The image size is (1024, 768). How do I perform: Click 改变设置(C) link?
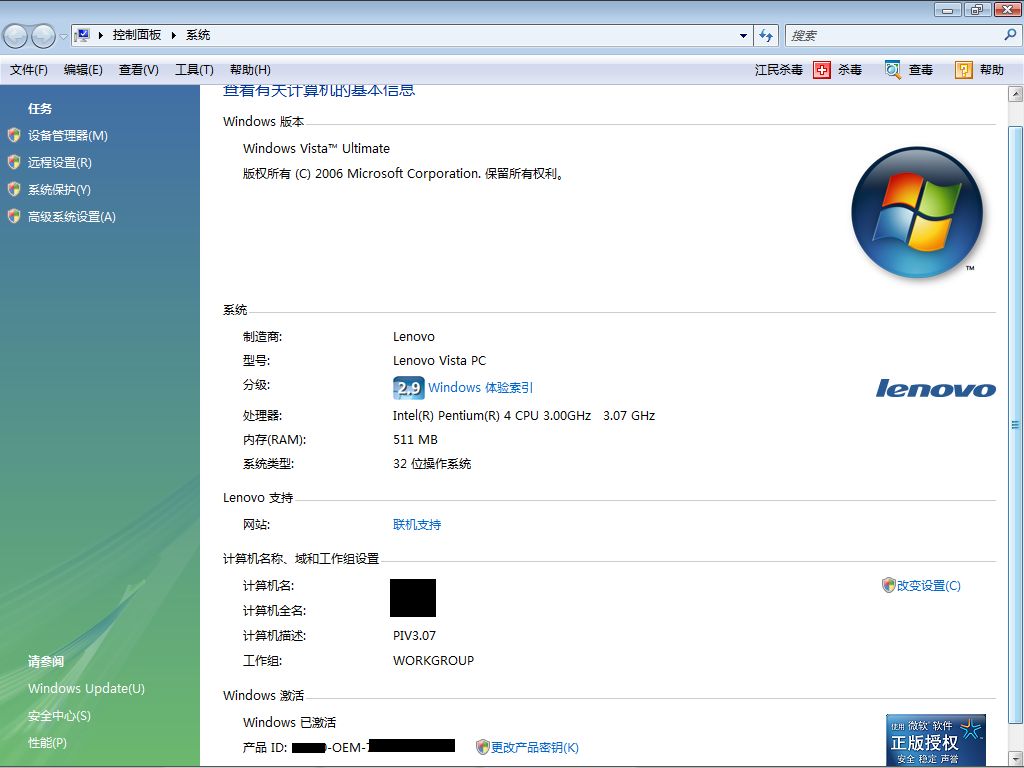[929, 586]
